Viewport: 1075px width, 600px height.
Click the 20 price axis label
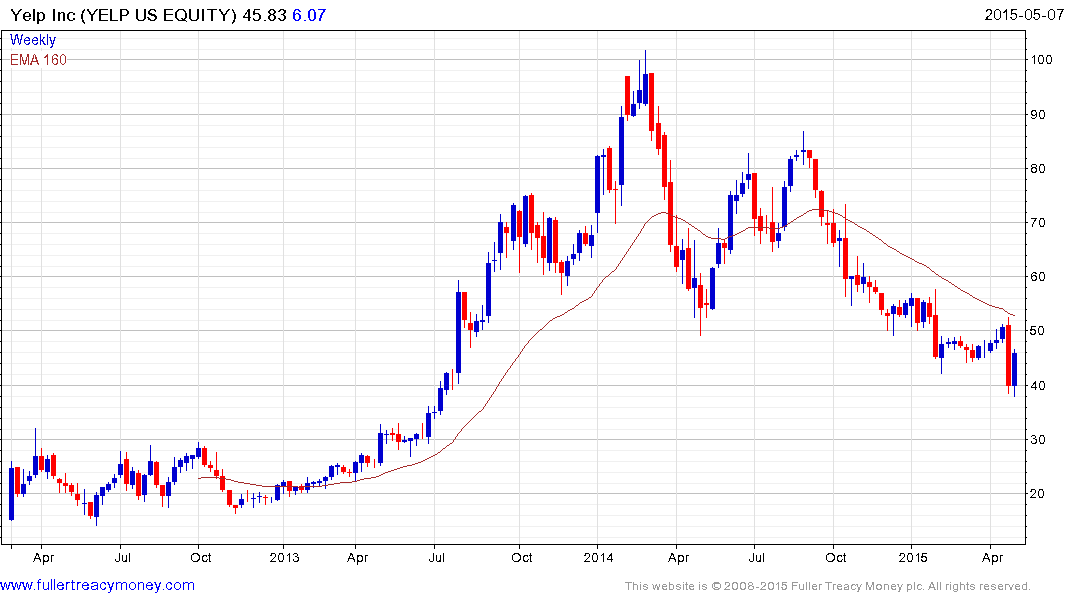pos(1038,494)
